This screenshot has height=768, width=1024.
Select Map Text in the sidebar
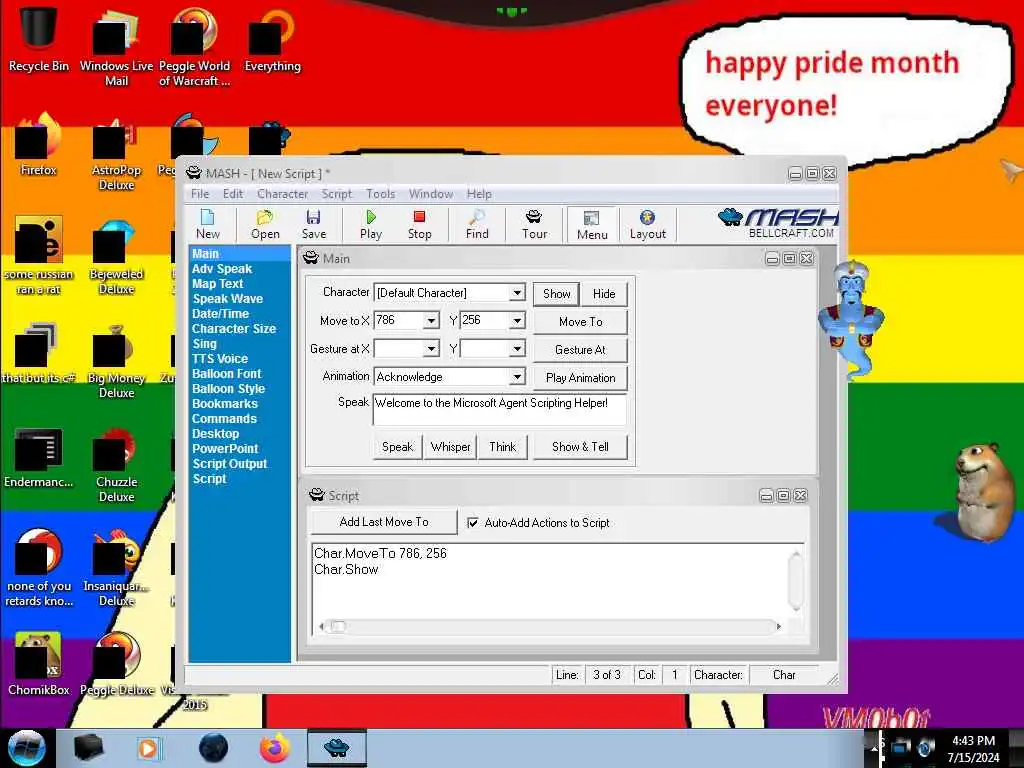(217, 283)
